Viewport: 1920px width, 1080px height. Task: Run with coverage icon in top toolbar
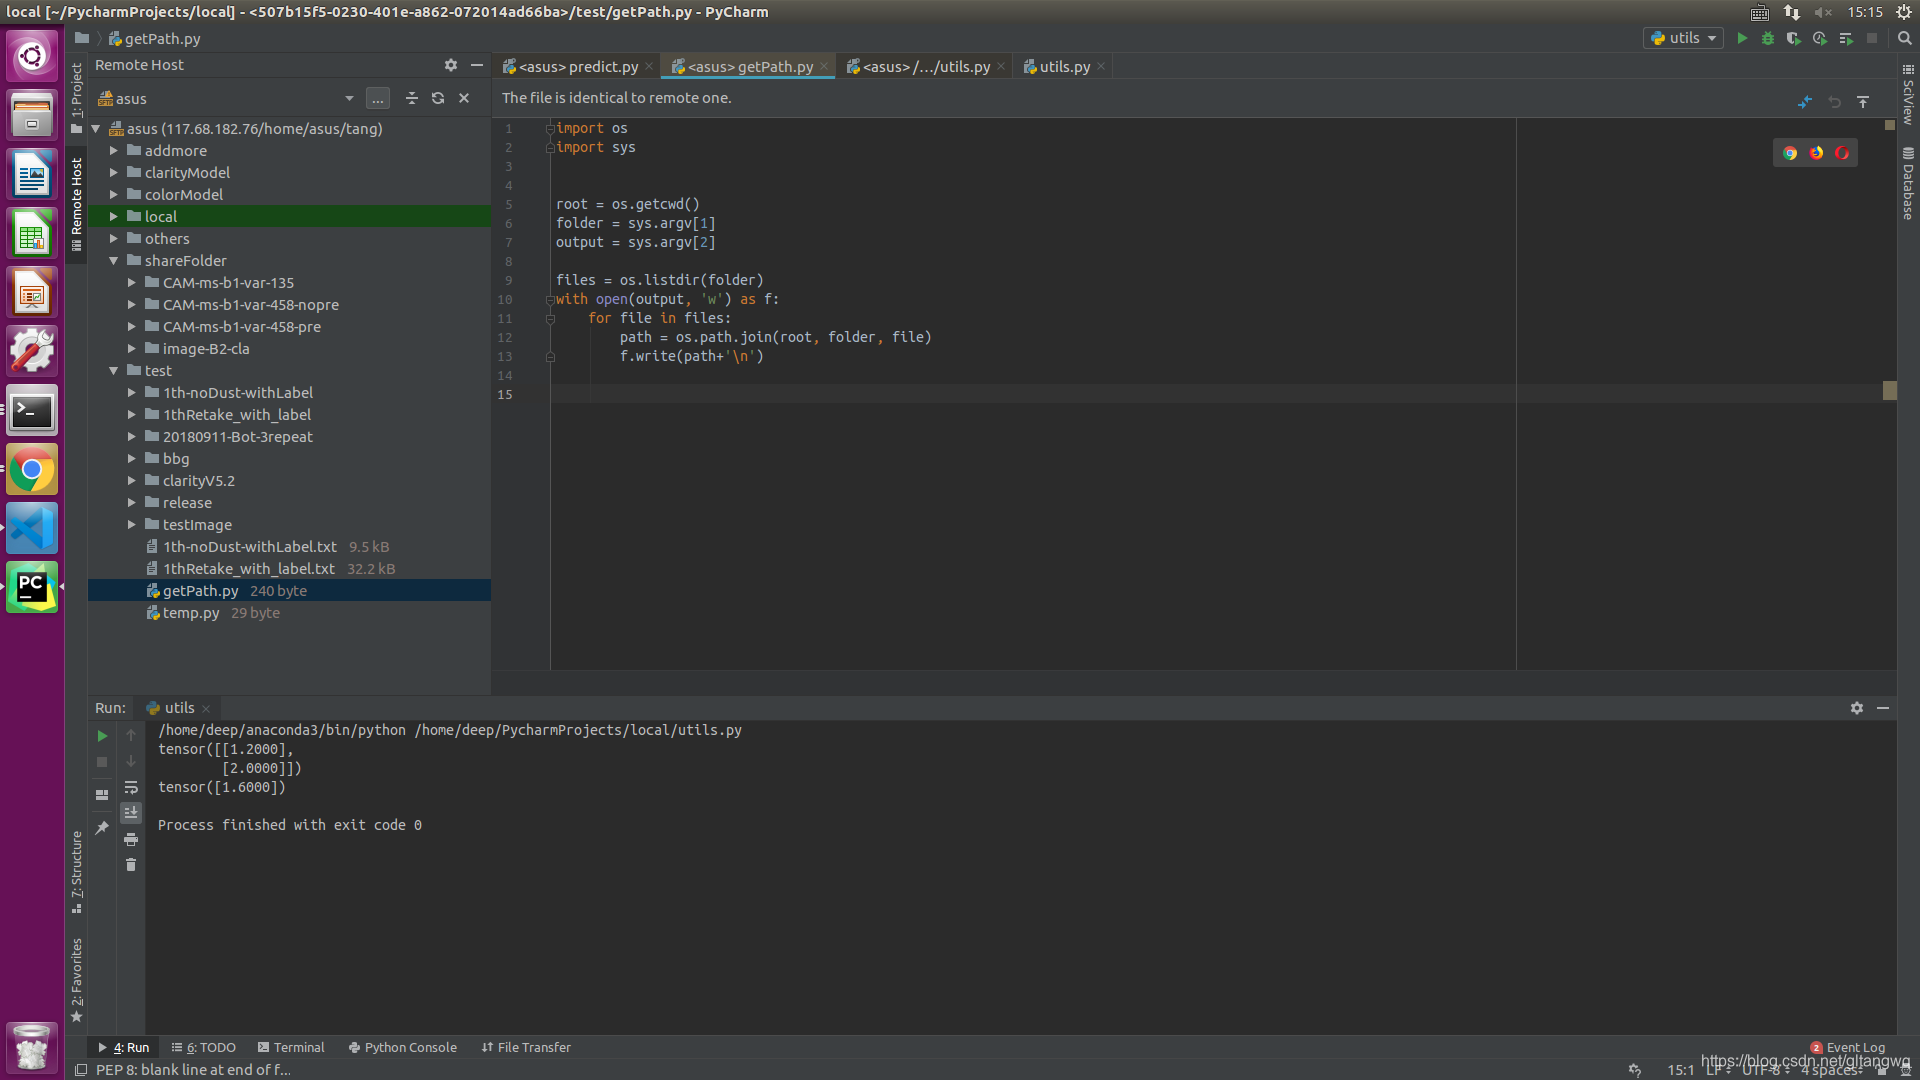click(1794, 38)
